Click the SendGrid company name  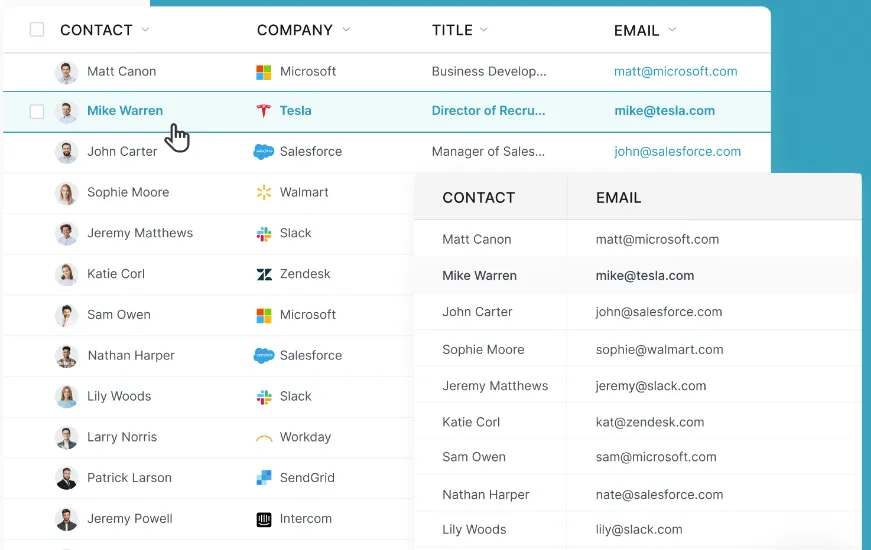coord(307,478)
